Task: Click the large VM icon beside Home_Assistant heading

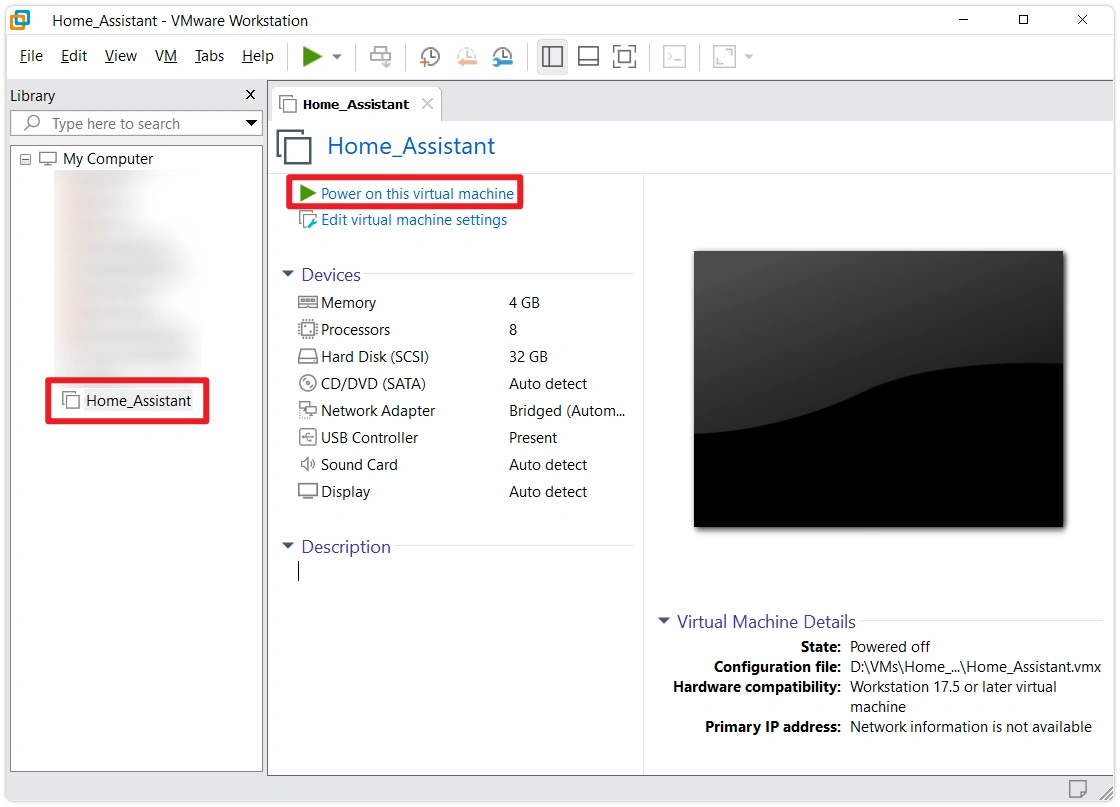Action: pyautogui.click(x=294, y=146)
